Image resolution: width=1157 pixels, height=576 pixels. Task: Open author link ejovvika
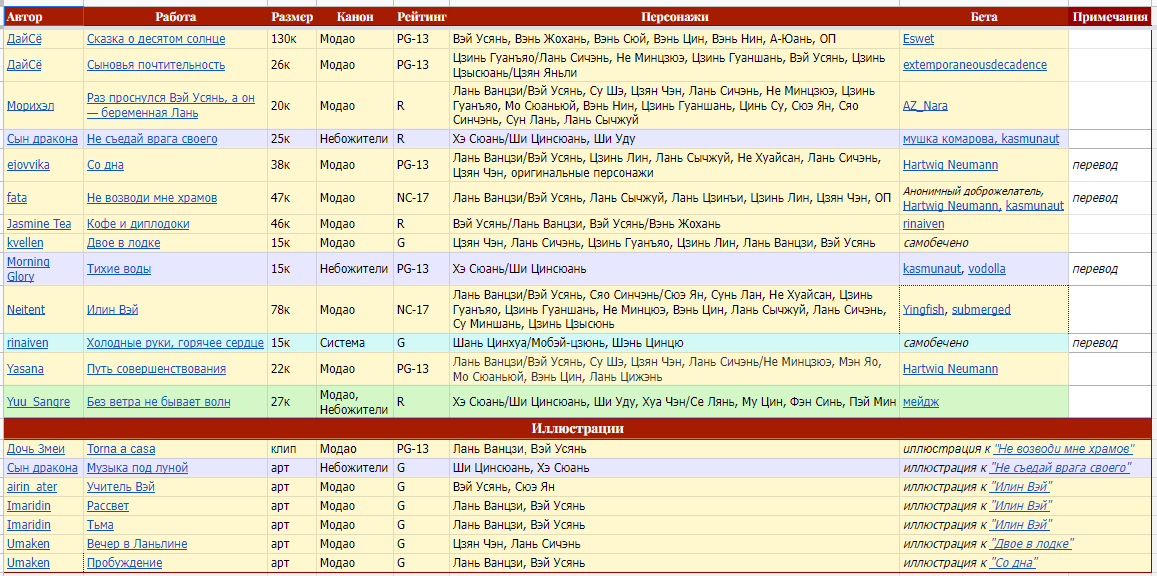coord(28,165)
